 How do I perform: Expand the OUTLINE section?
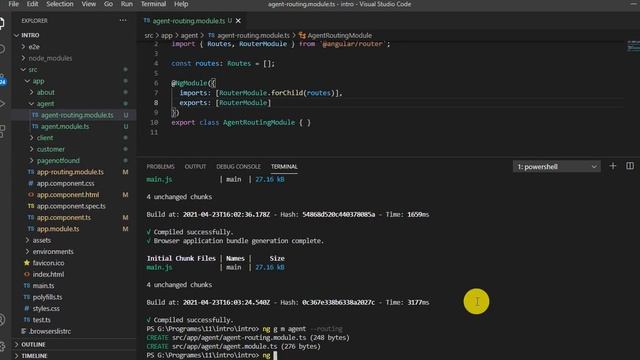coord(33,345)
